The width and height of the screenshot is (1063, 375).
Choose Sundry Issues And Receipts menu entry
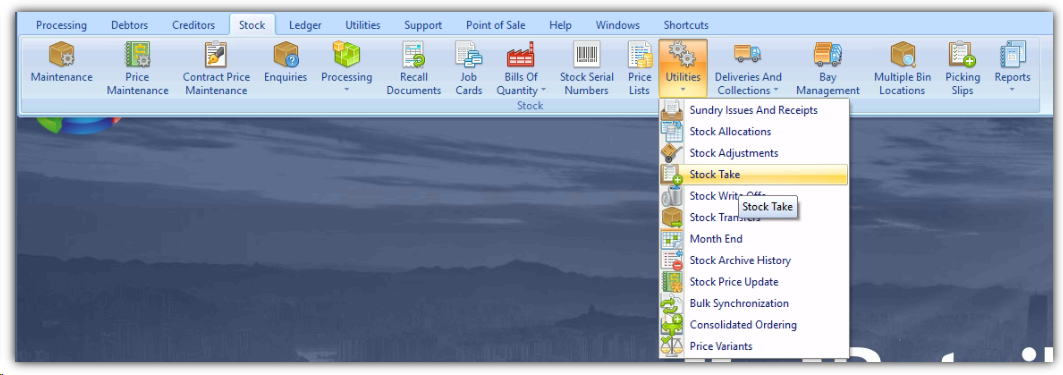click(x=754, y=110)
